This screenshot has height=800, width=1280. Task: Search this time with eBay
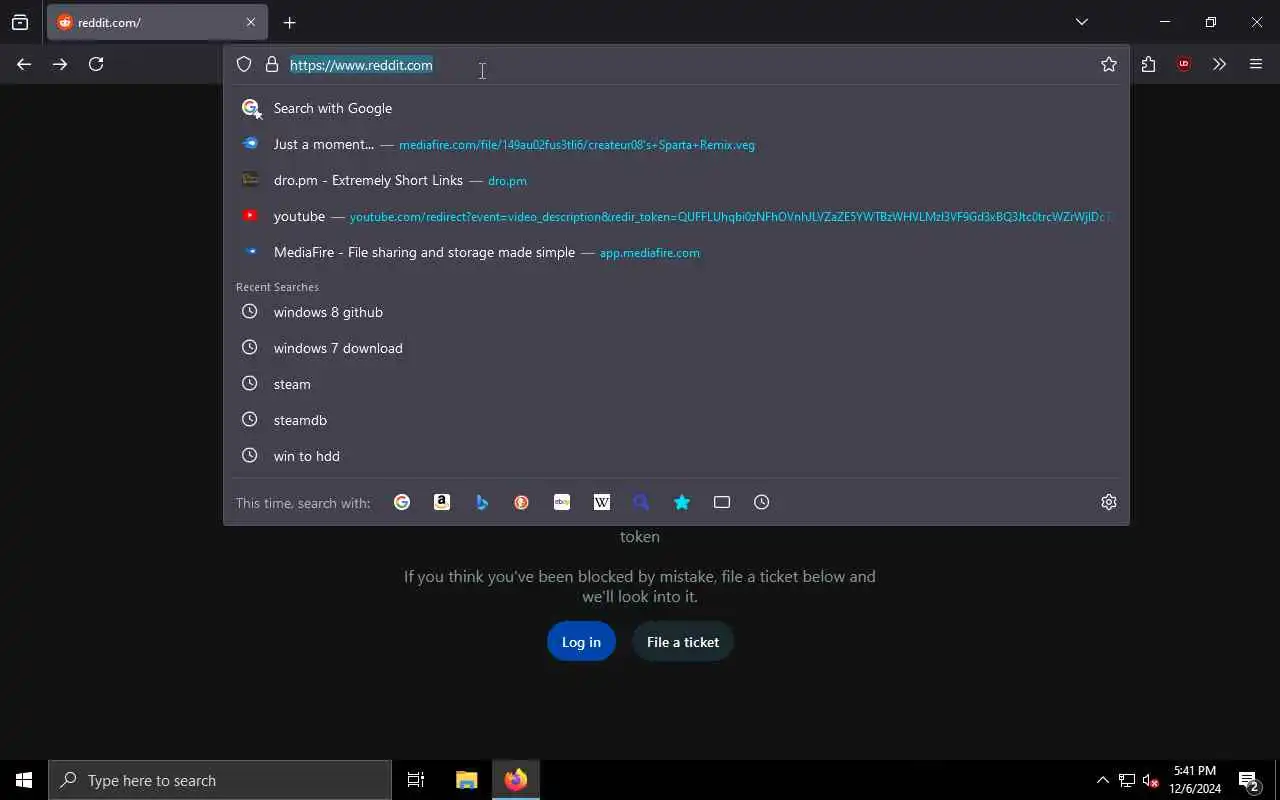pos(562,502)
